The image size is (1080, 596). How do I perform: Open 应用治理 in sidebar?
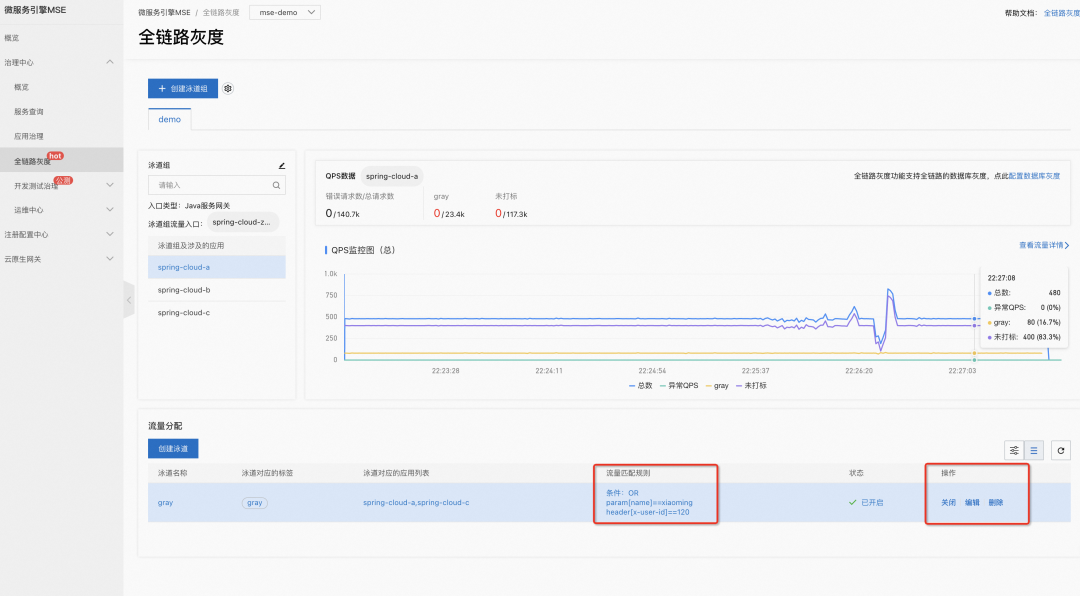(x=29, y=136)
